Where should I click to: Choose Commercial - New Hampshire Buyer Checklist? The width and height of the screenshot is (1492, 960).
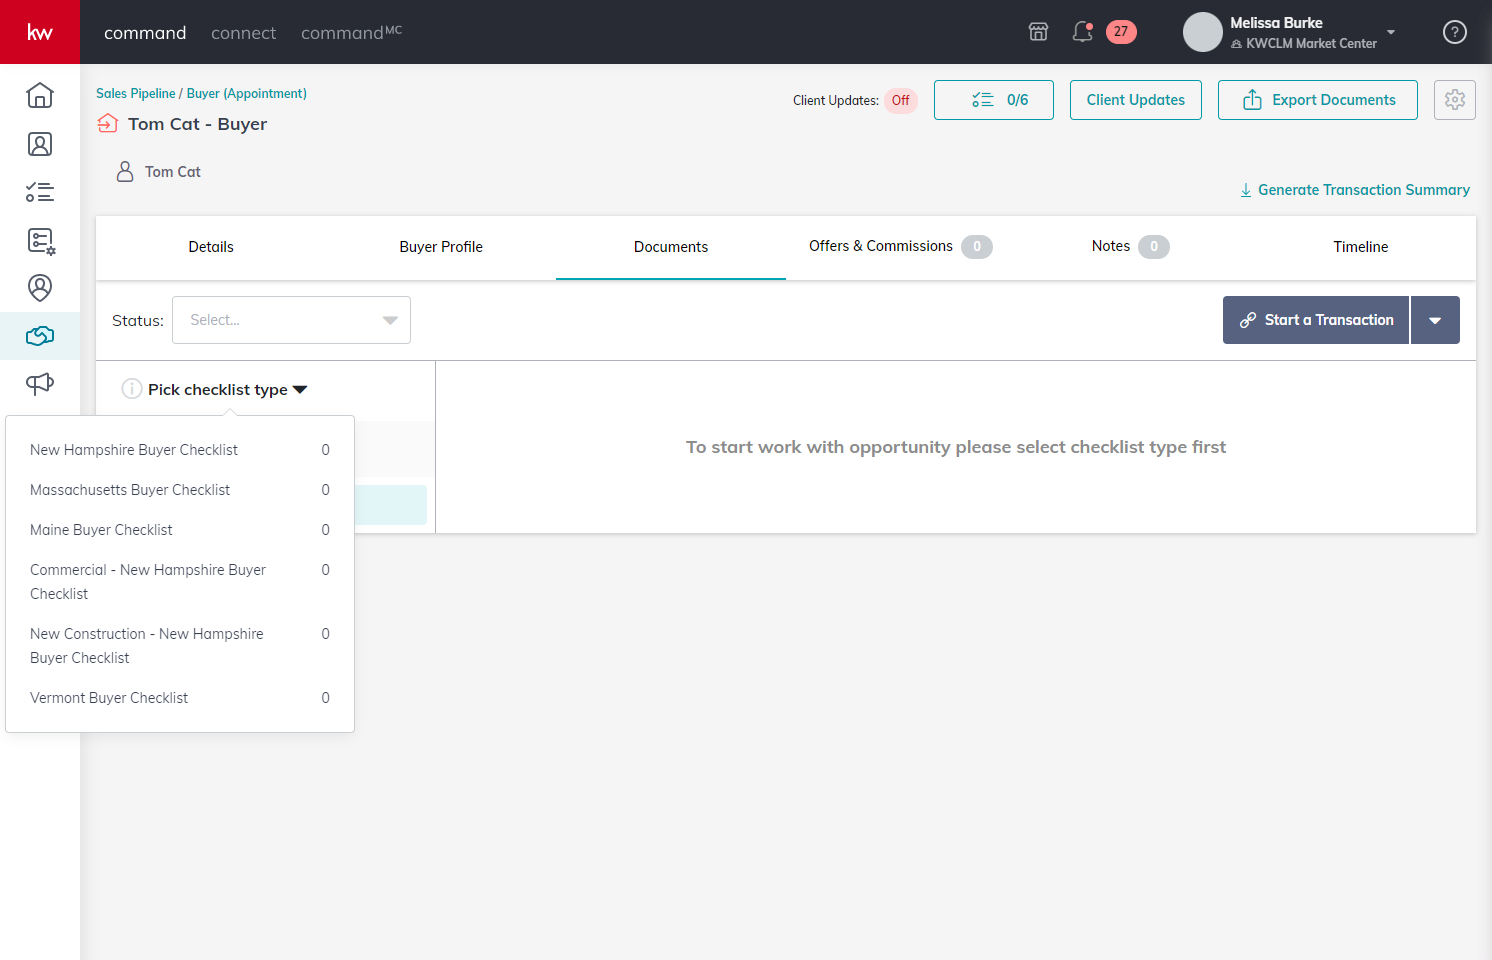[x=180, y=582]
